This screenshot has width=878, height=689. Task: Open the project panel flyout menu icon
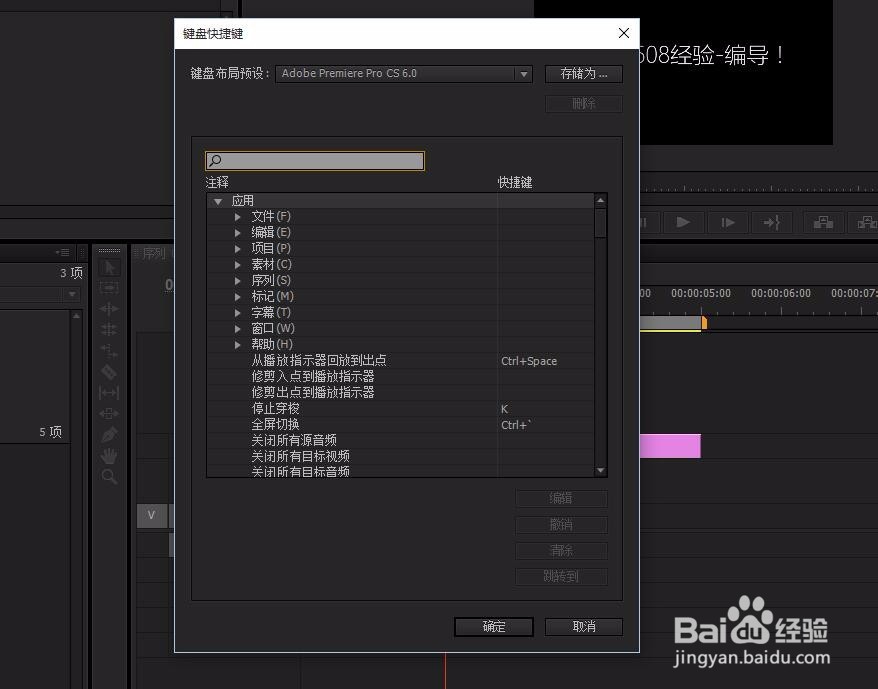63,253
